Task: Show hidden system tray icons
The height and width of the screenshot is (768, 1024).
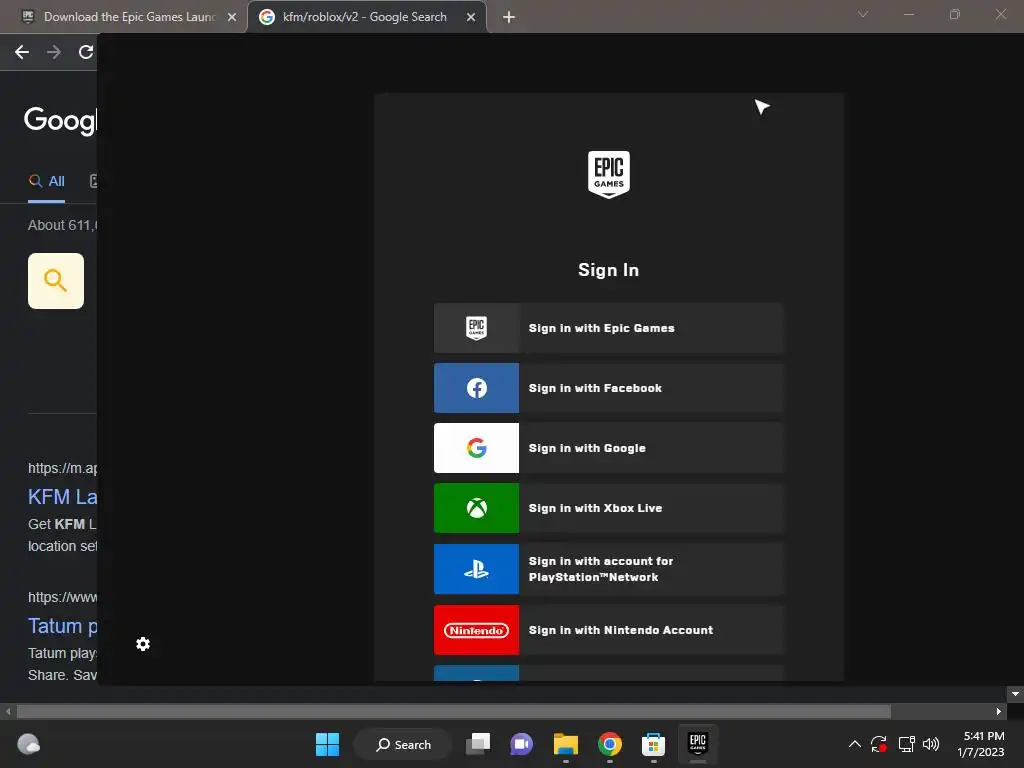Action: (854, 744)
